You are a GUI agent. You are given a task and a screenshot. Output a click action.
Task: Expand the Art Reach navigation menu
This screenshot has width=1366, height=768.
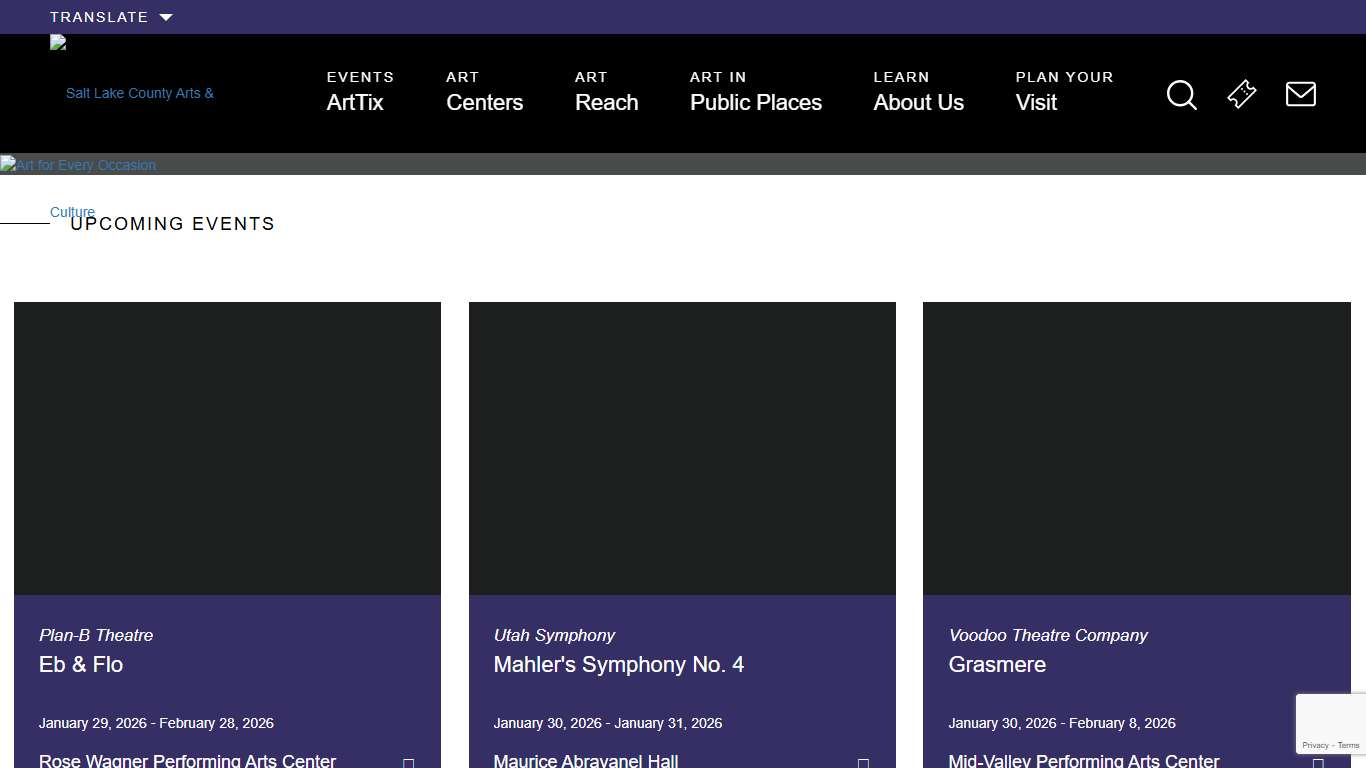coord(606,92)
